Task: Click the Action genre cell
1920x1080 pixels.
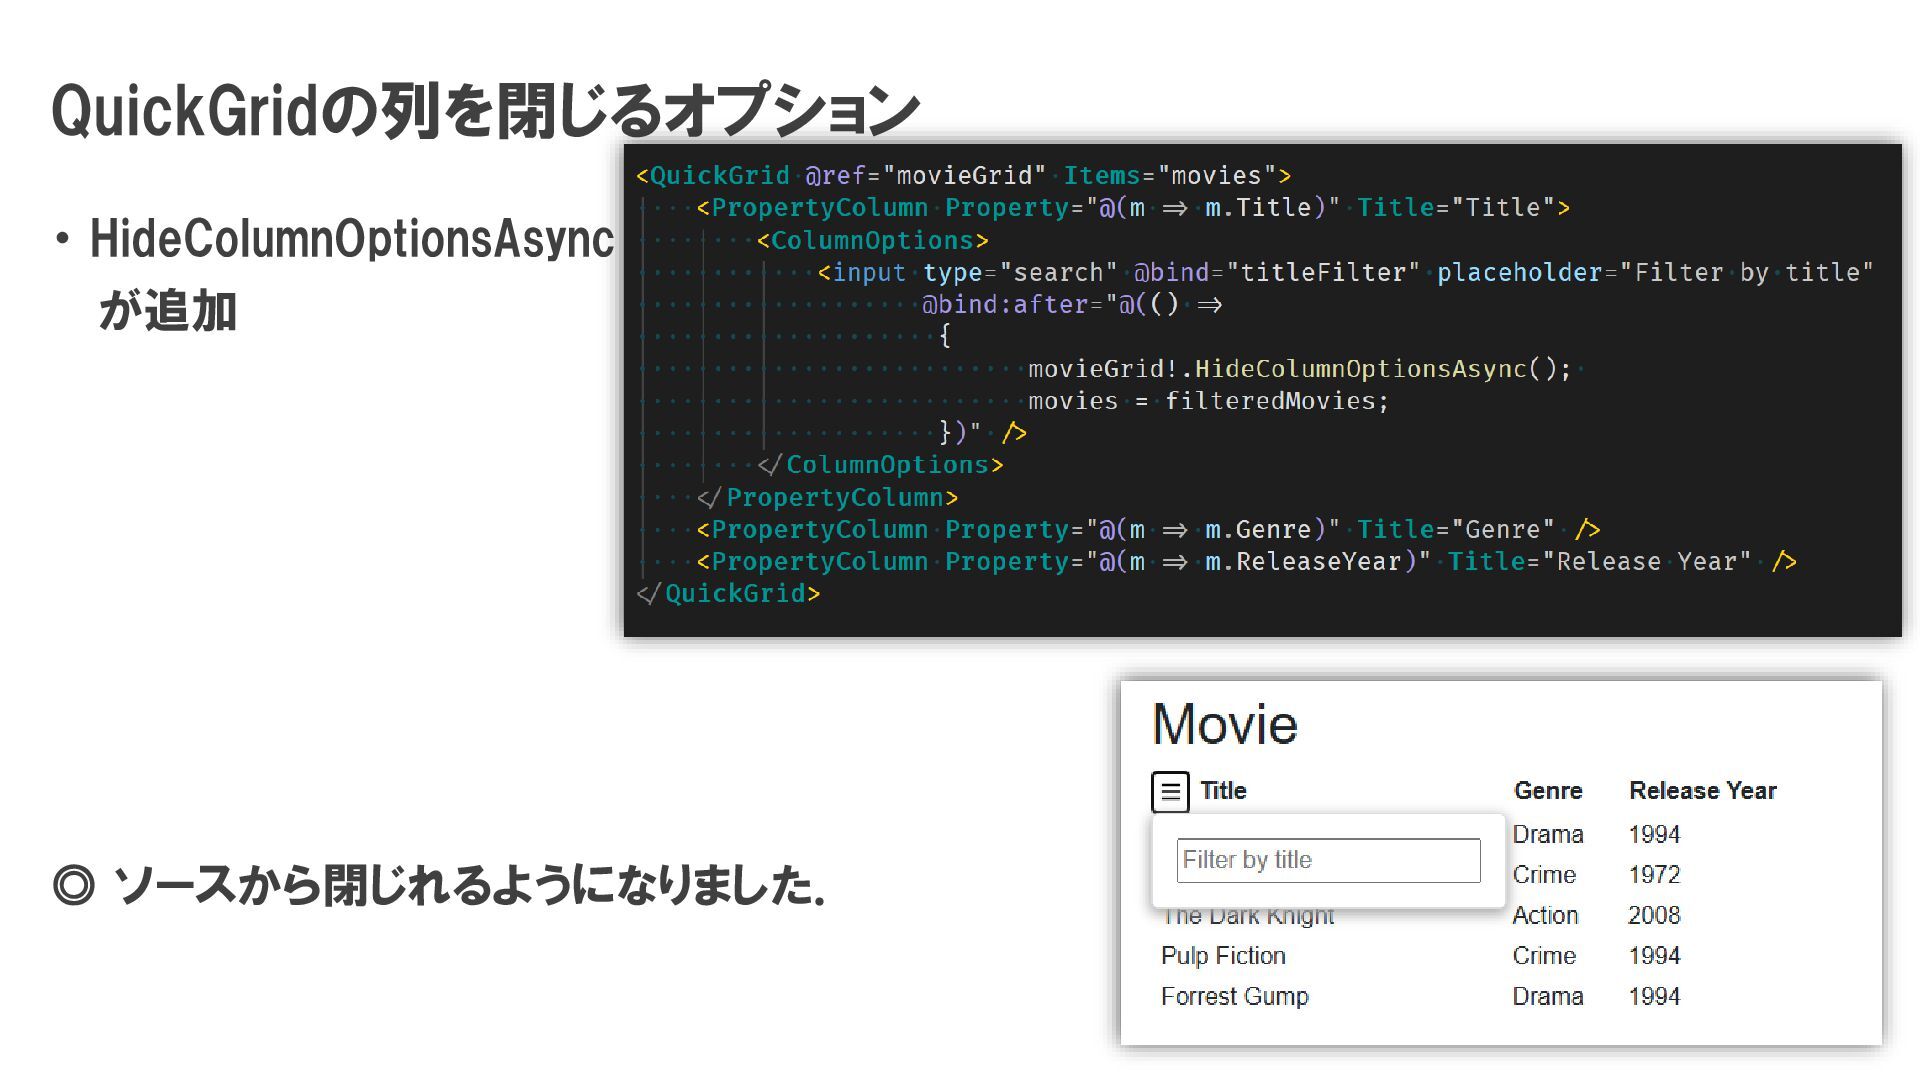Action: click(x=1545, y=916)
